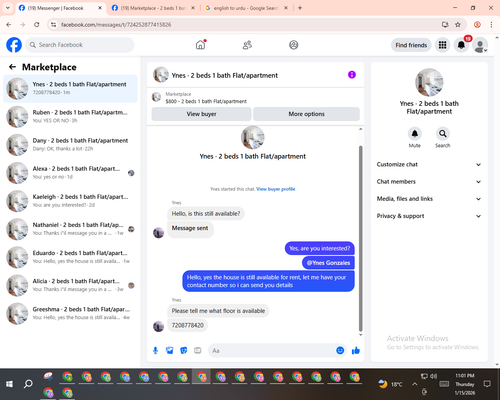Open a new browser tab
The image size is (500, 400).
click(x=300, y=8)
